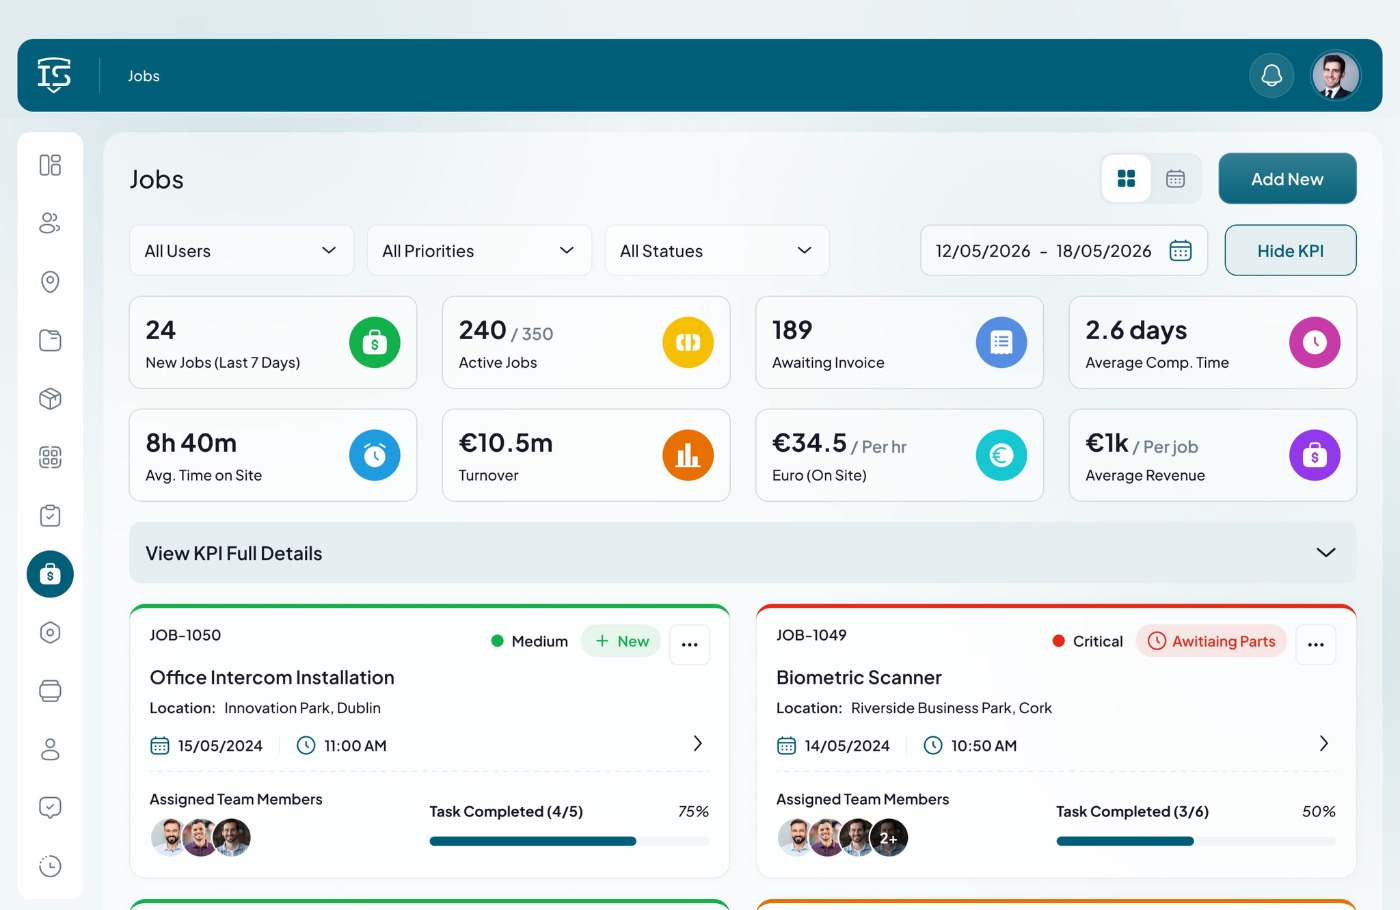Click the Hide KPI button

click(x=1290, y=250)
